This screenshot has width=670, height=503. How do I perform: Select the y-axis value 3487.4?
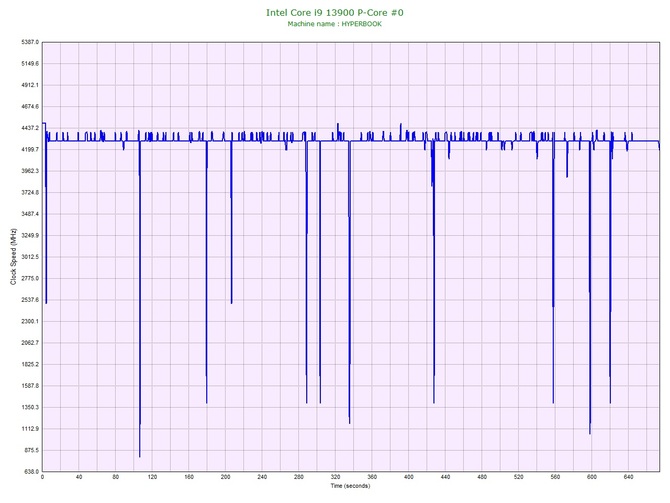(x=30, y=214)
